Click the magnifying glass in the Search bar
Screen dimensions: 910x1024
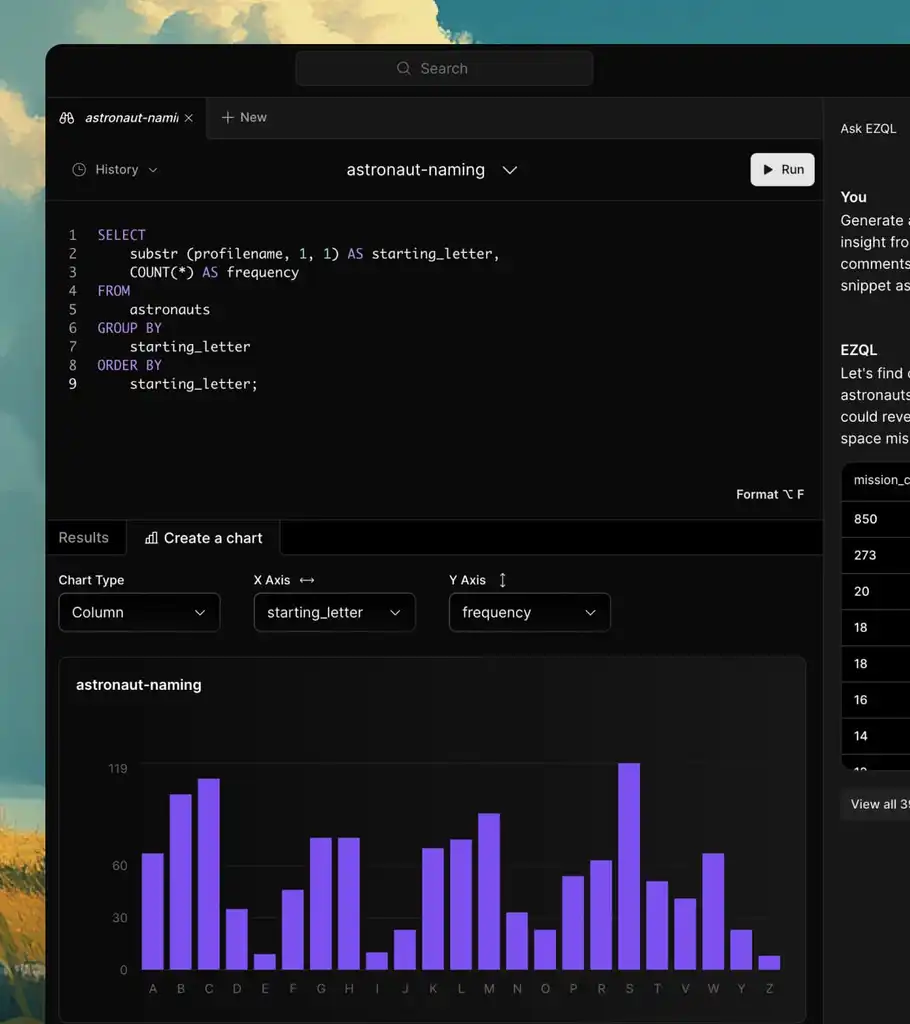(403, 68)
